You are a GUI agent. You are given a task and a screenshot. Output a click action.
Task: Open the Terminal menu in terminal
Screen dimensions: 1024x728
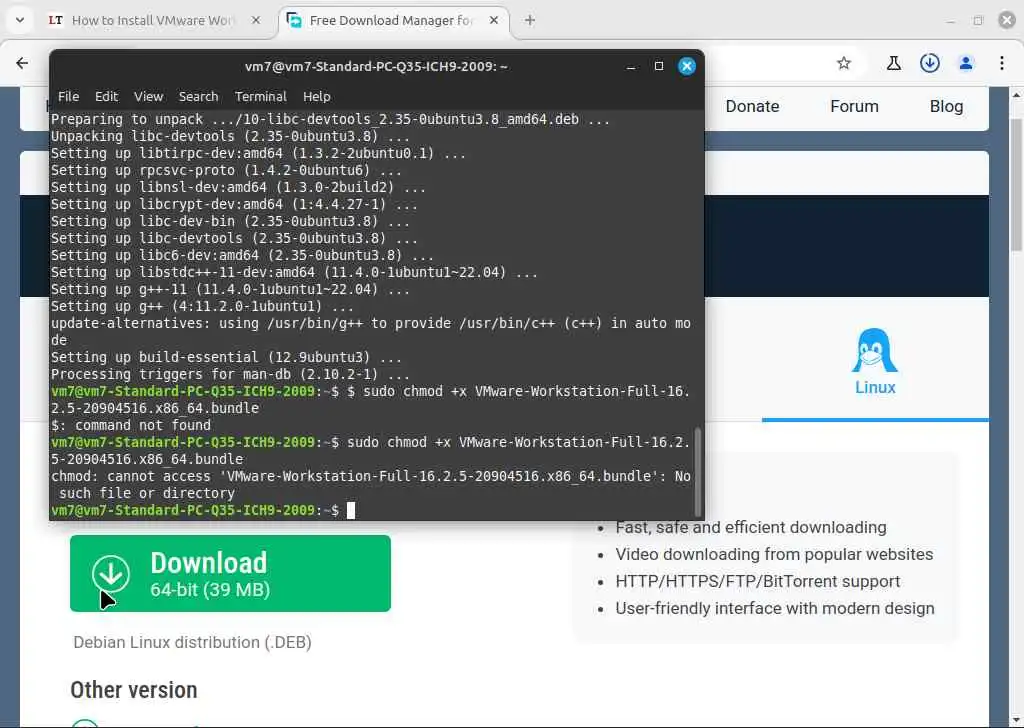click(x=261, y=97)
